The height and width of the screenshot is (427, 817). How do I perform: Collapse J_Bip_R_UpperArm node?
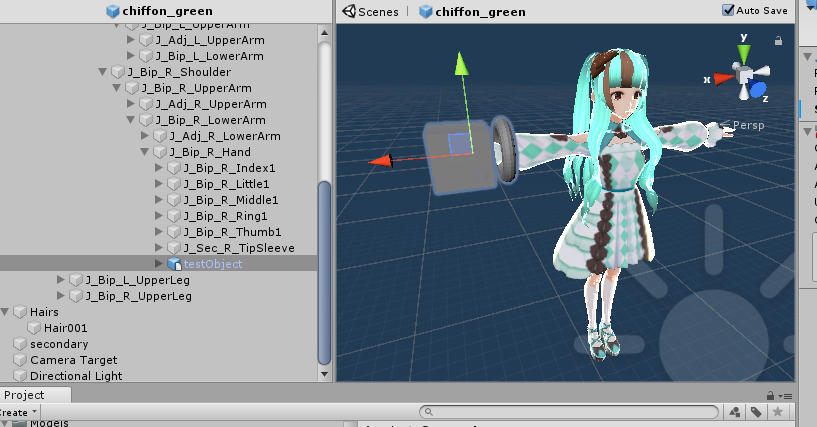(x=117, y=88)
